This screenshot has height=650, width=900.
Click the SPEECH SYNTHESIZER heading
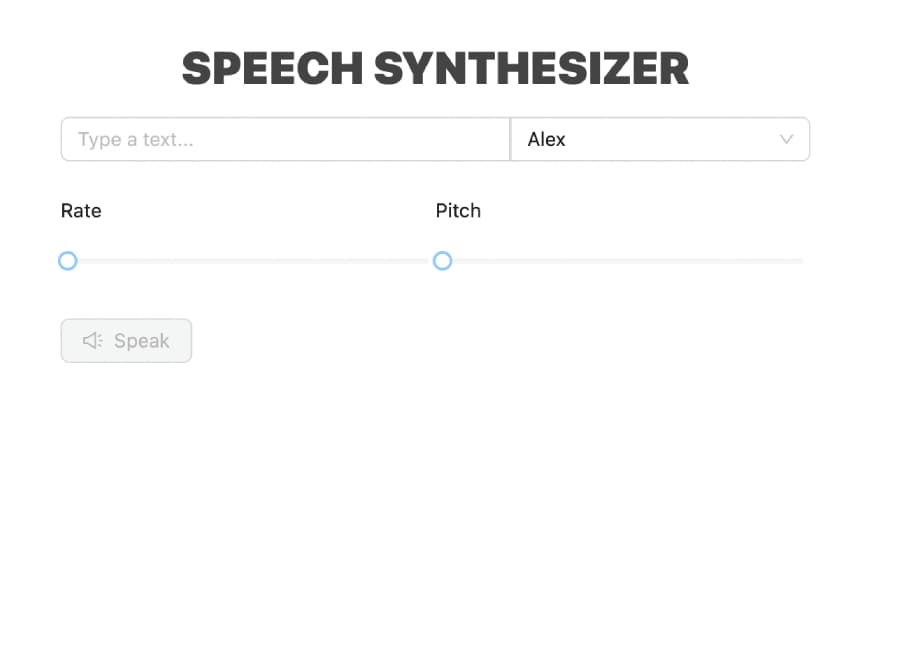435,69
